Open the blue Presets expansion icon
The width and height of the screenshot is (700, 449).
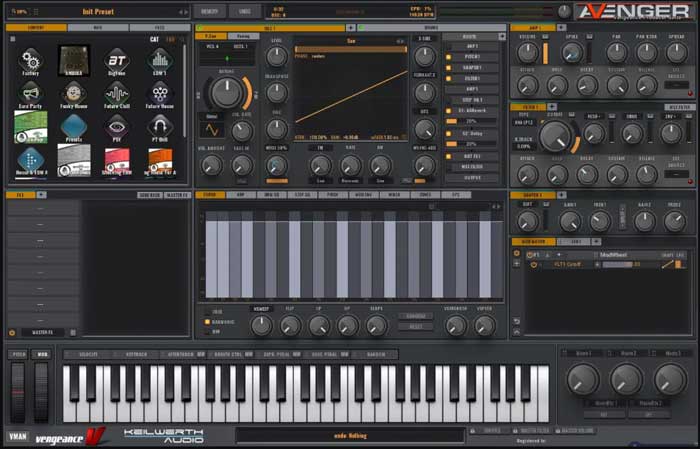coord(74,126)
